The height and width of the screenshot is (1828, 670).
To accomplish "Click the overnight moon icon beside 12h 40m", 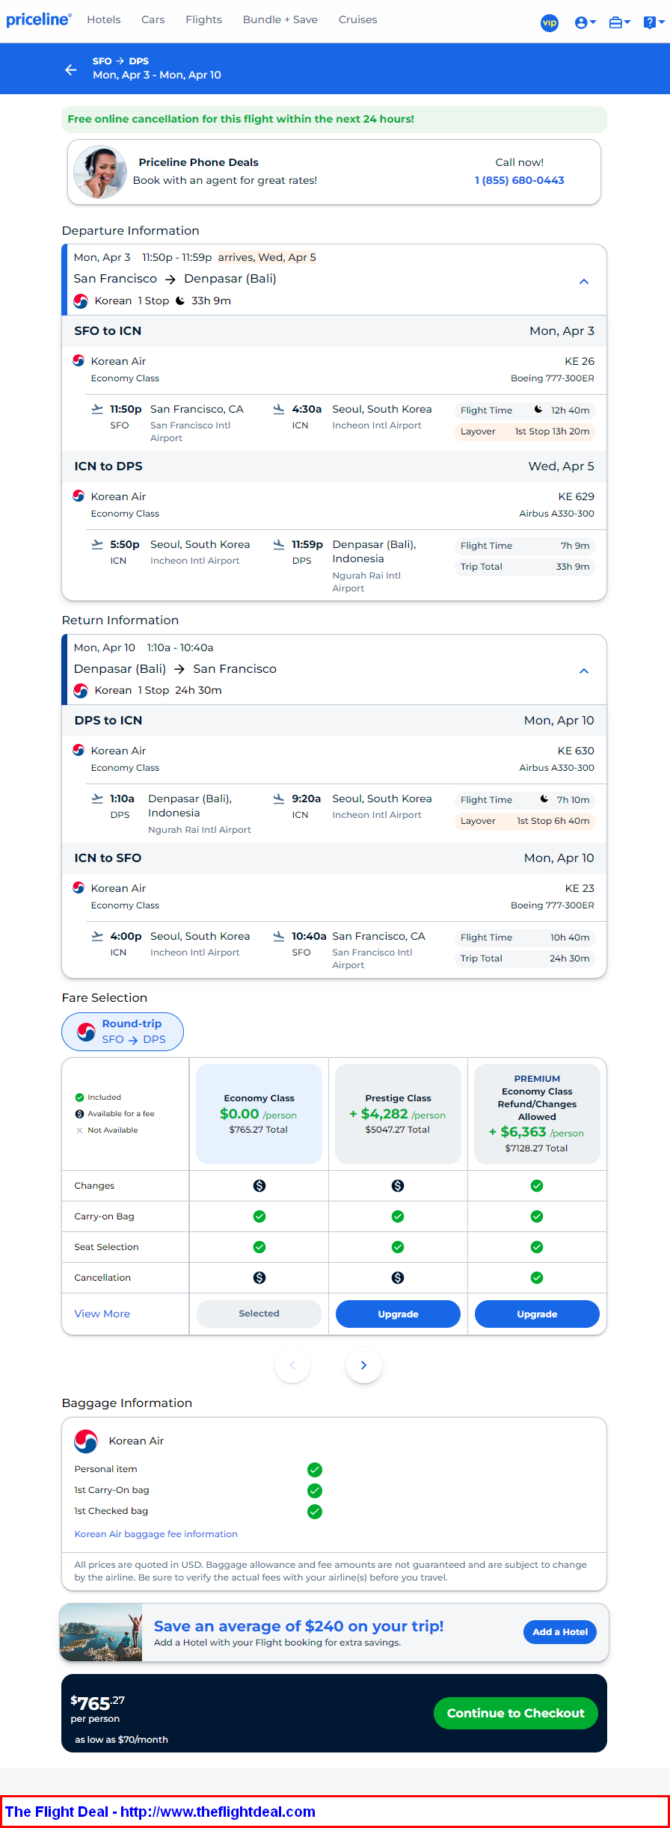I will click(x=538, y=410).
